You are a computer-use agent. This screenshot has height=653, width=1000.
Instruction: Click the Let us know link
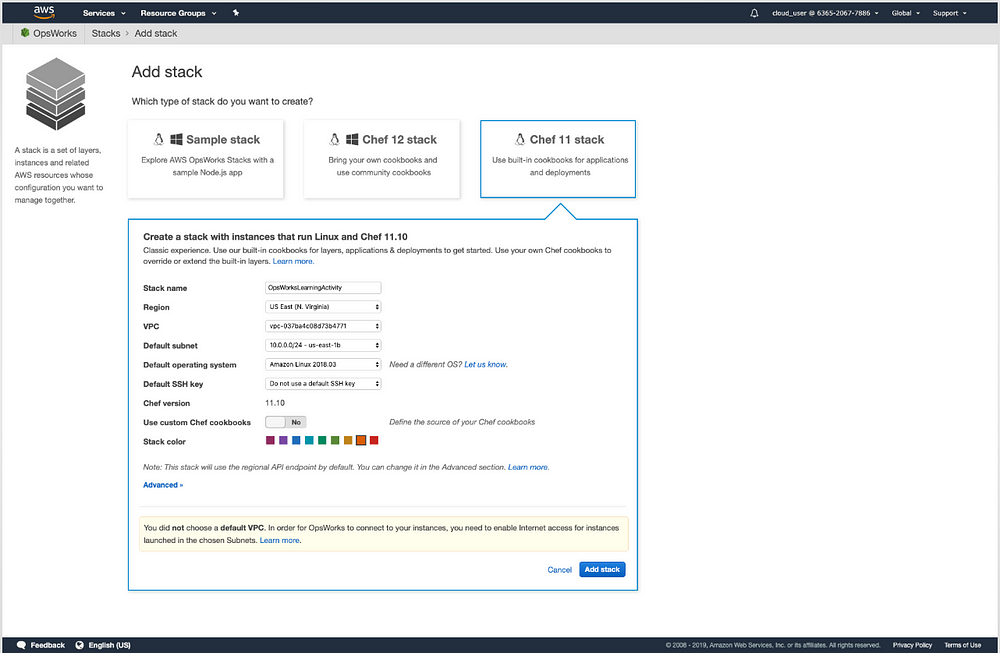click(485, 364)
